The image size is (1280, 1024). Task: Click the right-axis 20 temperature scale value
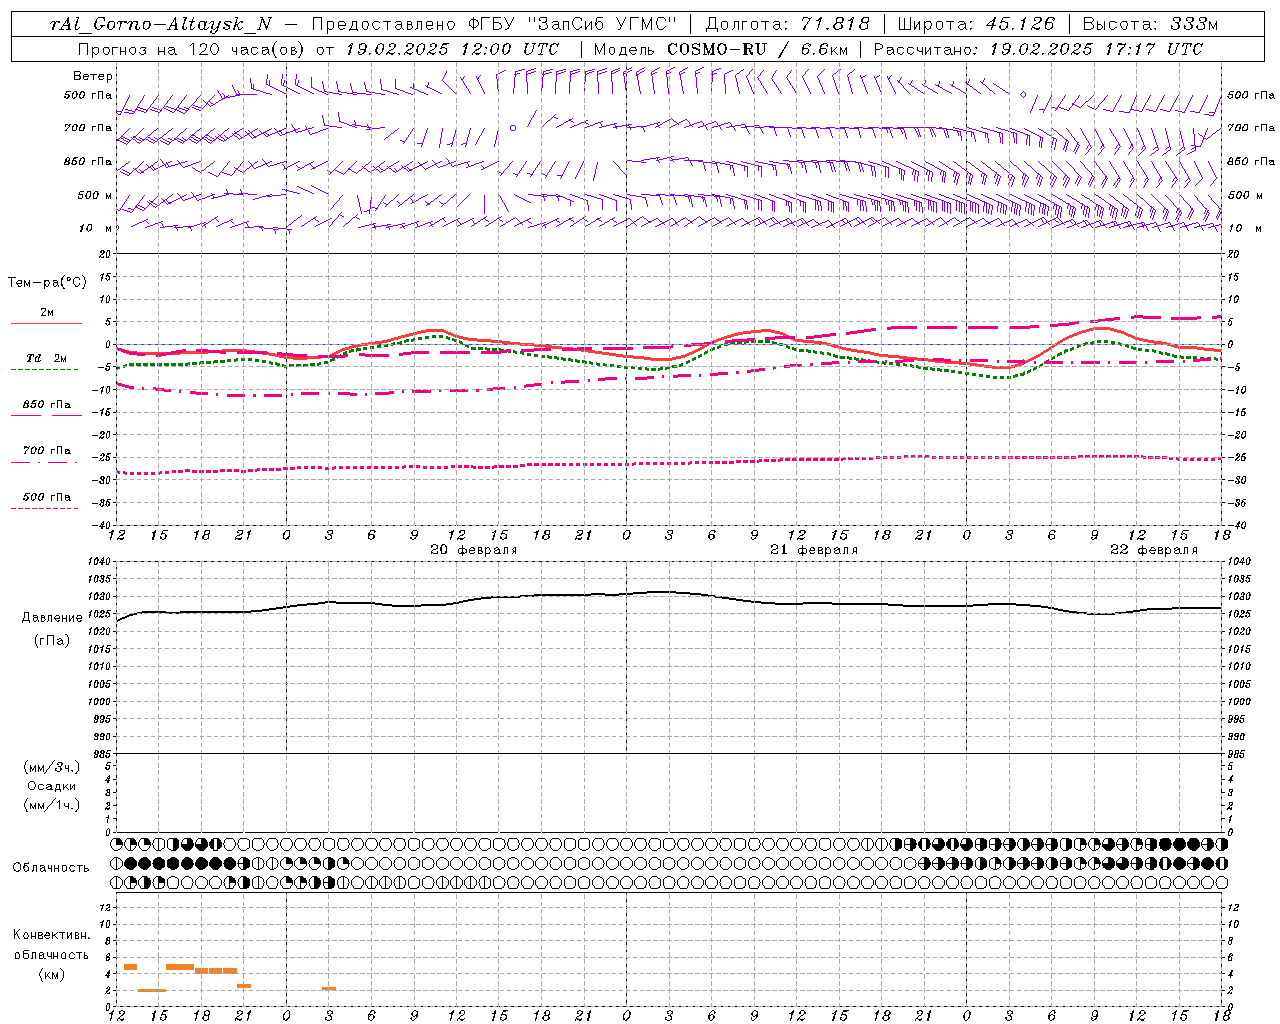pos(1234,254)
